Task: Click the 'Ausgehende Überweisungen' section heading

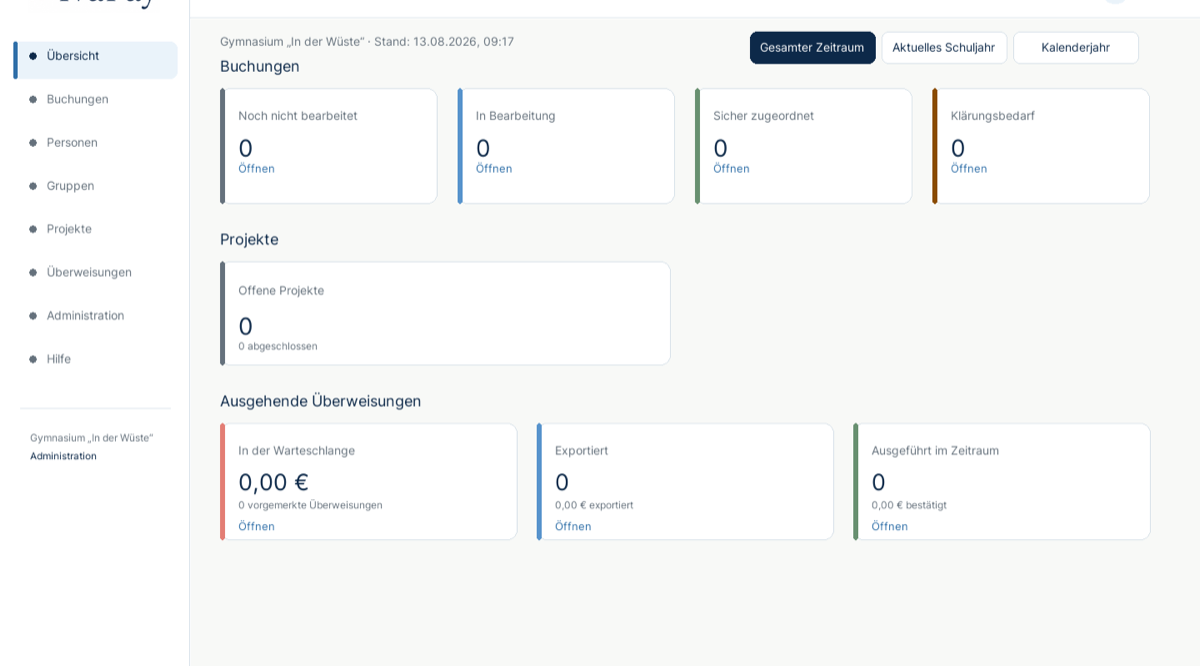Action: (320, 401)
